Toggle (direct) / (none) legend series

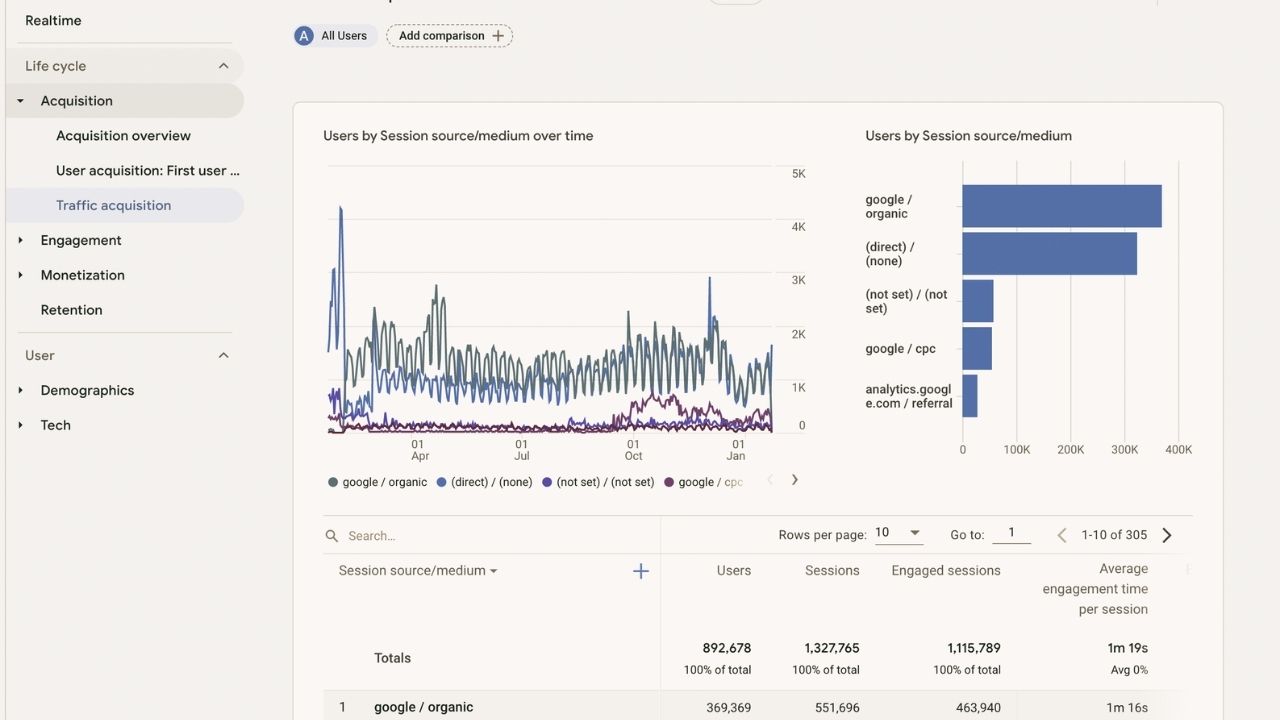click(x=485, y=482)
